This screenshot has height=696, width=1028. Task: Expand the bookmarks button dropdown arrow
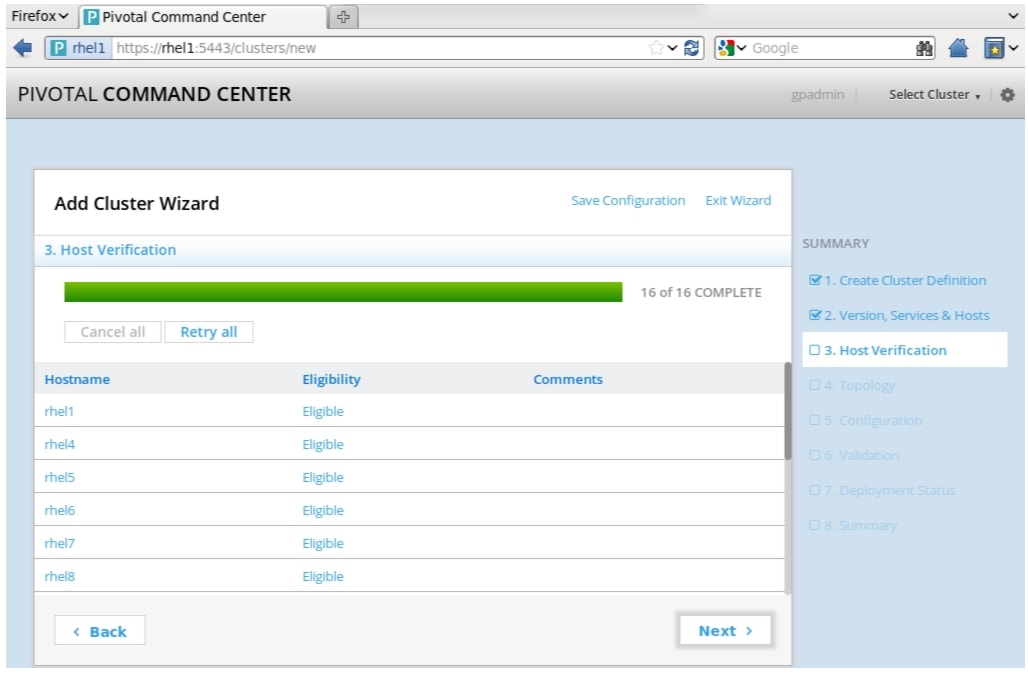(x=1014, y=48)
